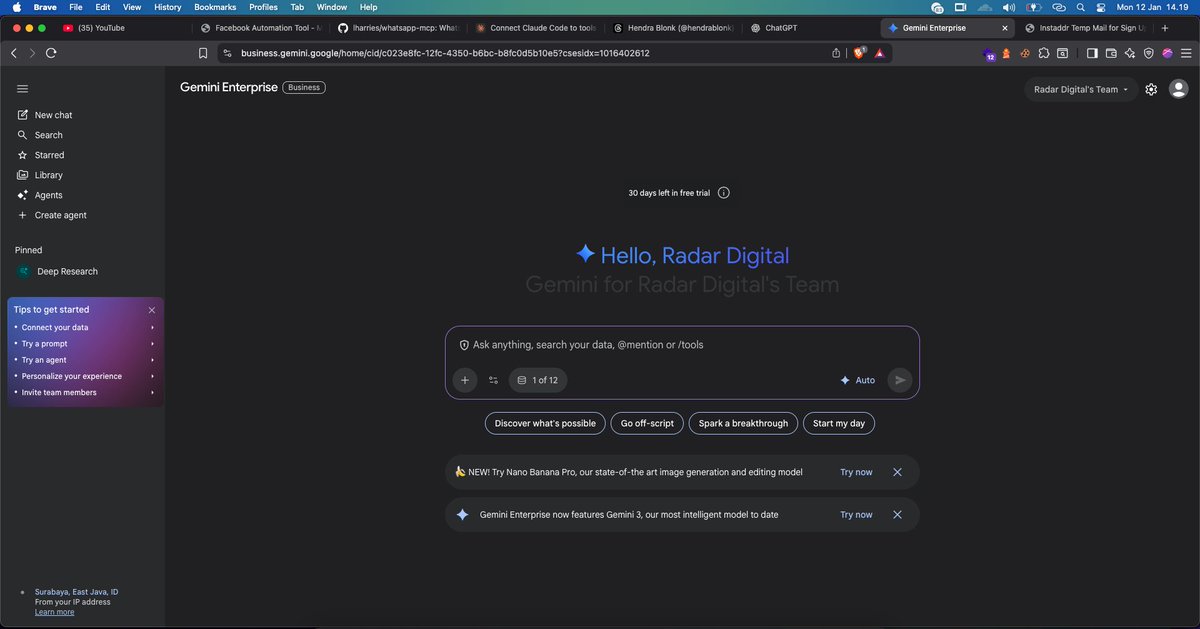The height and width of the screenshot is (629, 1200).
Task: Click the send arrow button
Action: [900, 380]
